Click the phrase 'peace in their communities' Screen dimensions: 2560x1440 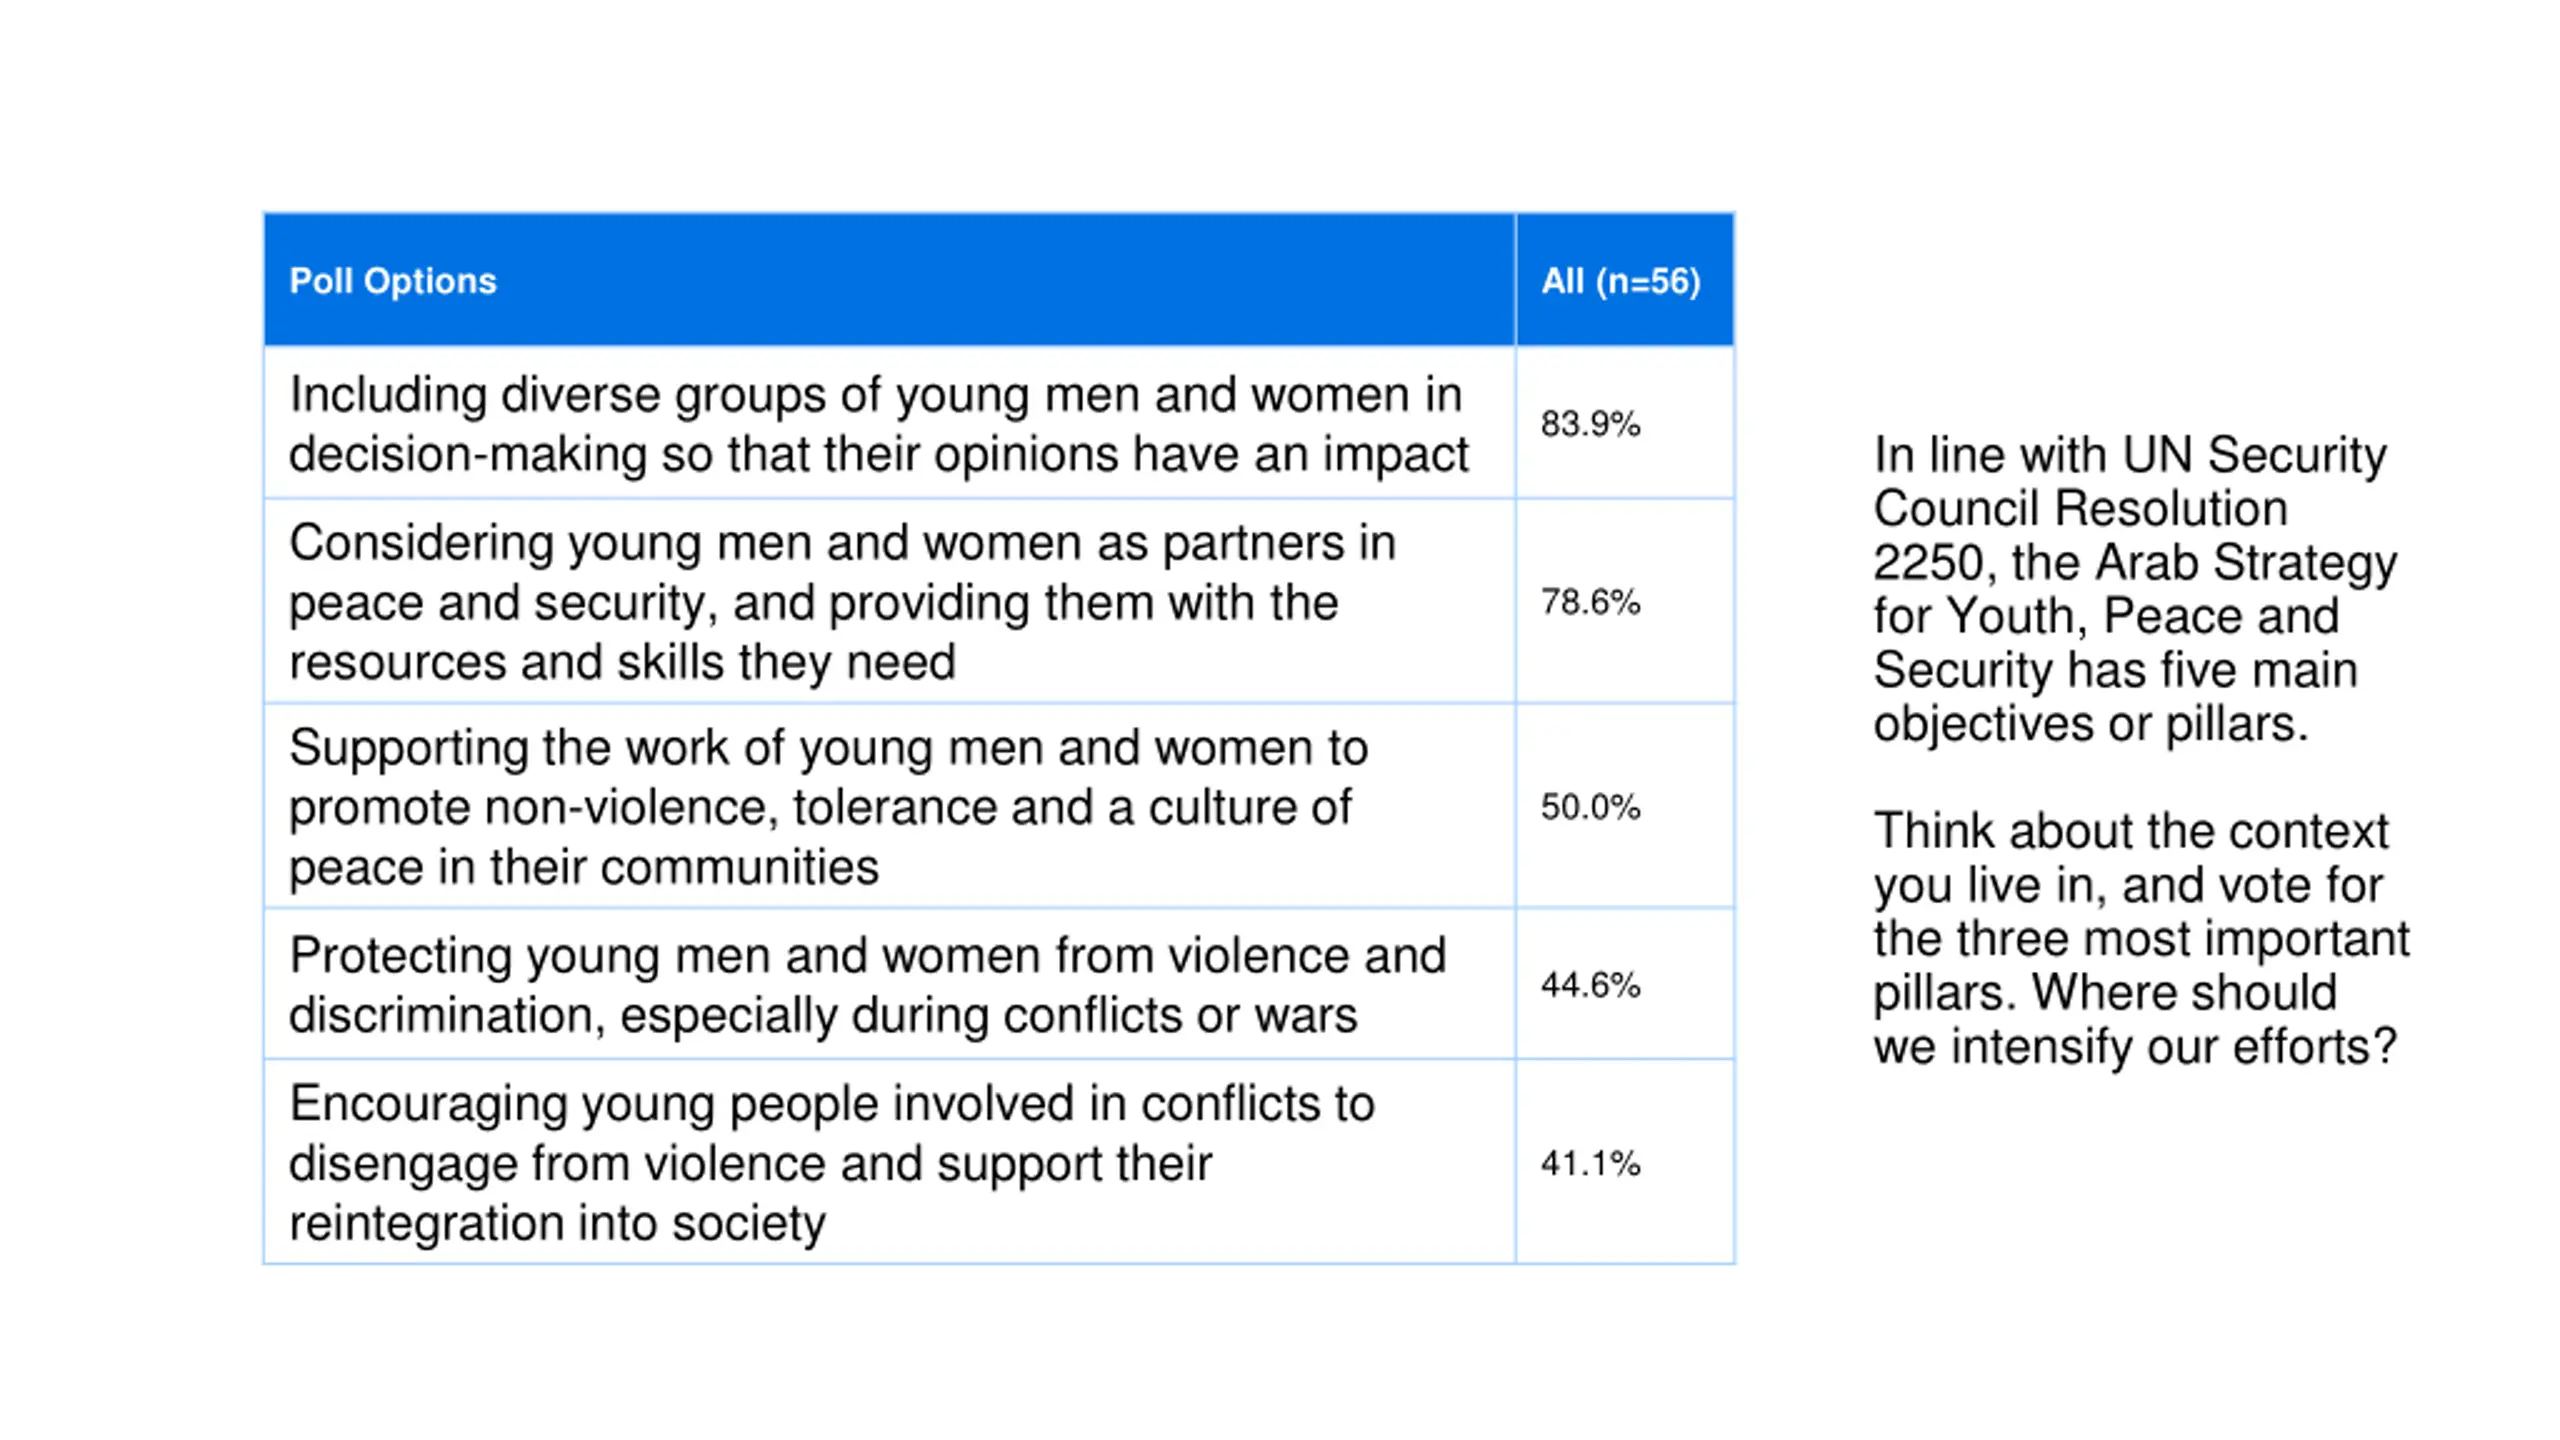tap(583, 866)
